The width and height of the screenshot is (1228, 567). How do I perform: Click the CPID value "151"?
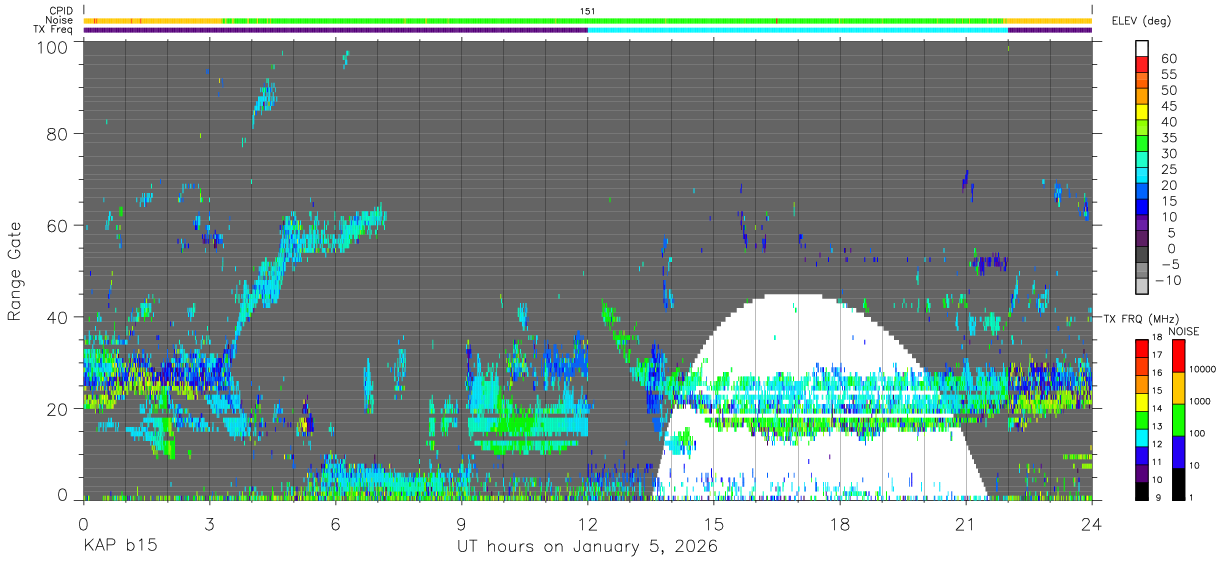click(587, 11)
